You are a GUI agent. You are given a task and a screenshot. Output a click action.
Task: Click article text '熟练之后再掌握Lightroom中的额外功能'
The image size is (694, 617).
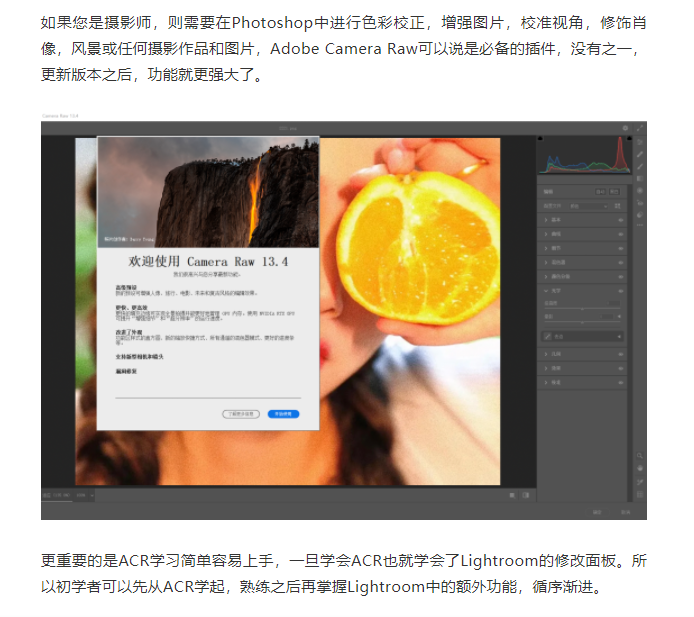point(378,587)
